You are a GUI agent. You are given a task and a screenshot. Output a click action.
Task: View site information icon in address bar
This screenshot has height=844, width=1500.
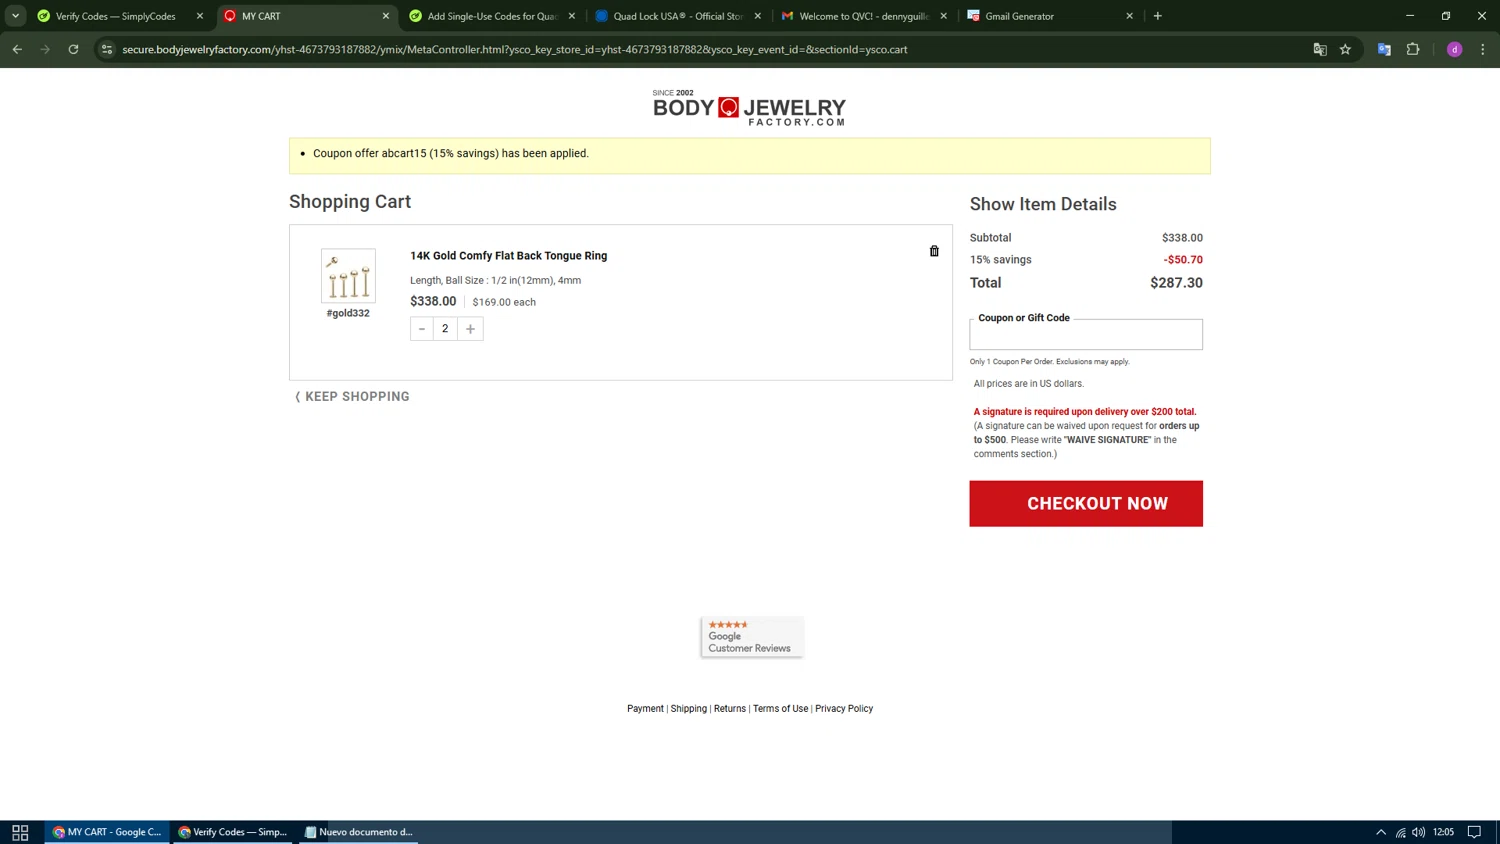coord(107,49)
